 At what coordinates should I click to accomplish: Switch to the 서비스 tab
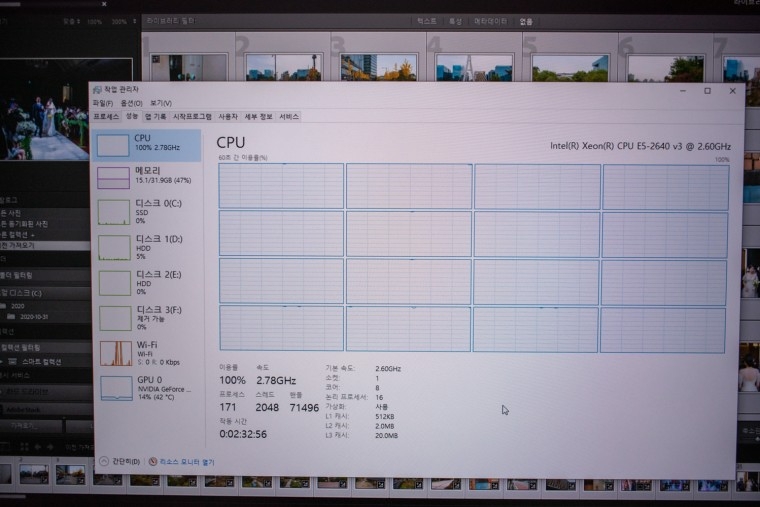pos(289,117)
